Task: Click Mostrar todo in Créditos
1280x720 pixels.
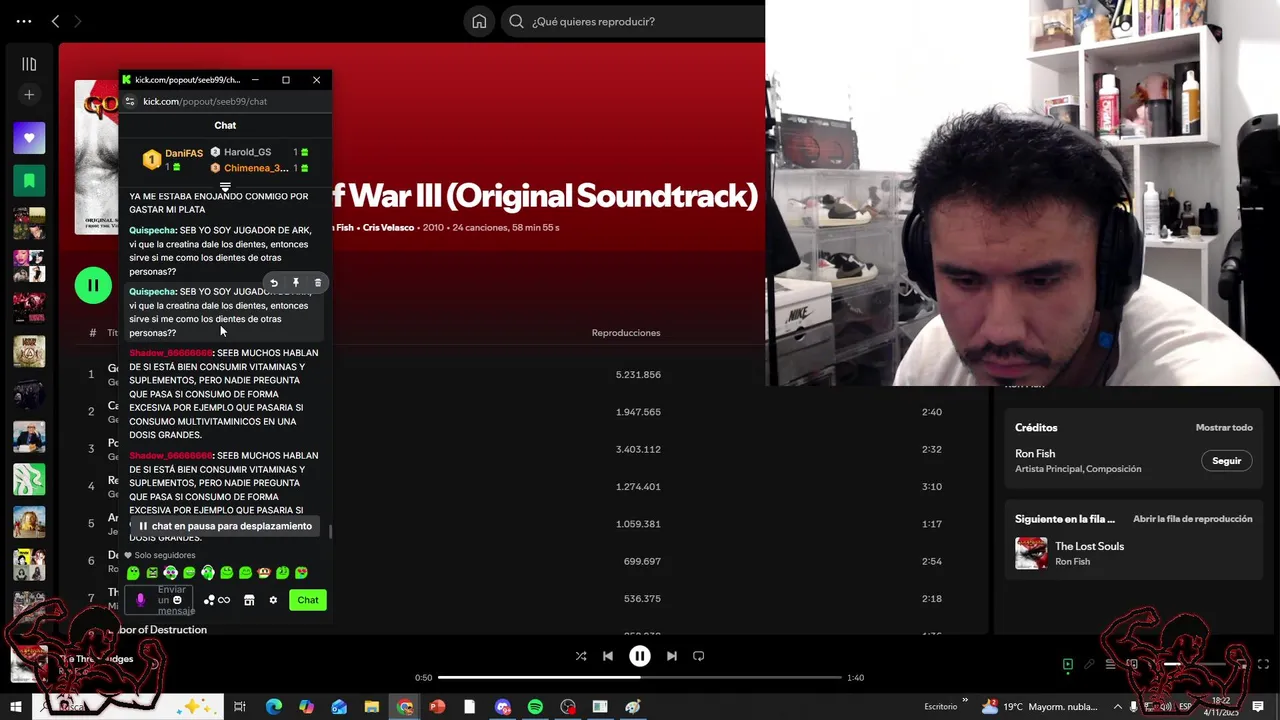Action: (x=1224, y=427)
